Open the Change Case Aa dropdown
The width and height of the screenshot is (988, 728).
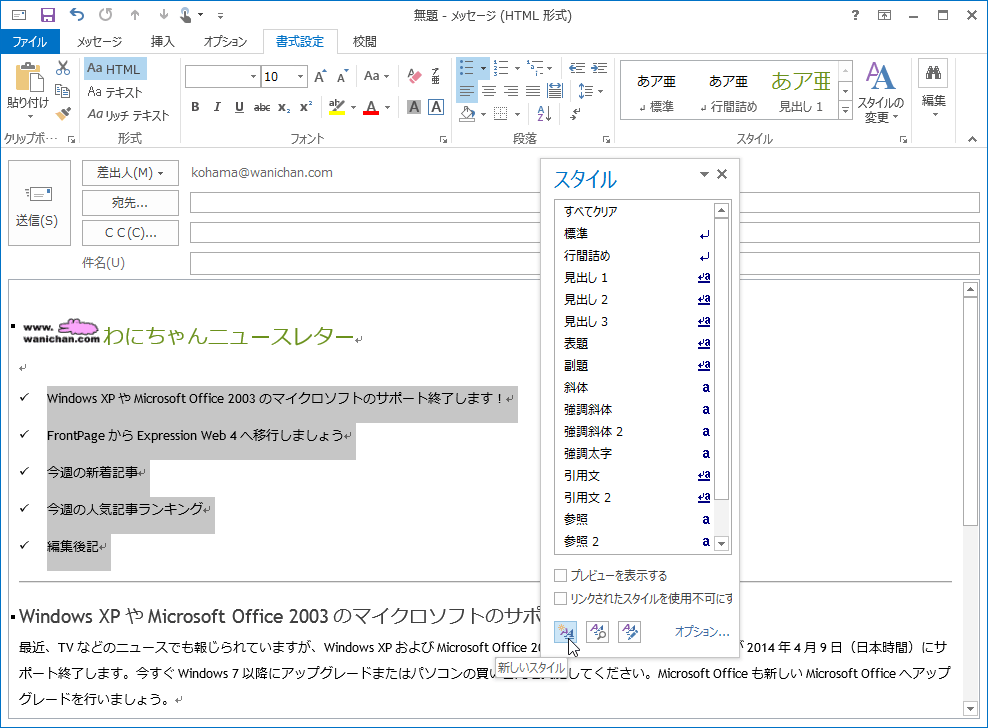(x=377, y=76)
